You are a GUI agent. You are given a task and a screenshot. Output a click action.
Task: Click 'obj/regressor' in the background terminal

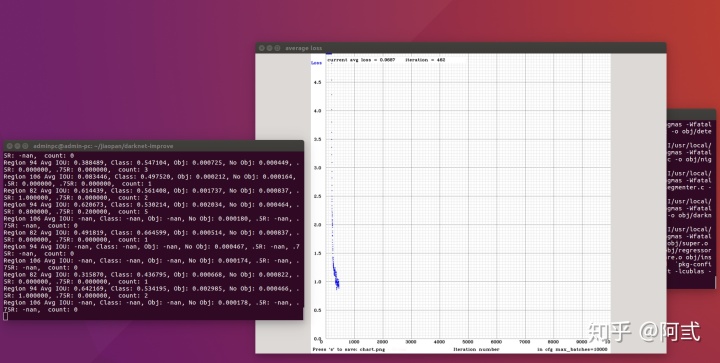pyautogui.click(x=690, y=250)
